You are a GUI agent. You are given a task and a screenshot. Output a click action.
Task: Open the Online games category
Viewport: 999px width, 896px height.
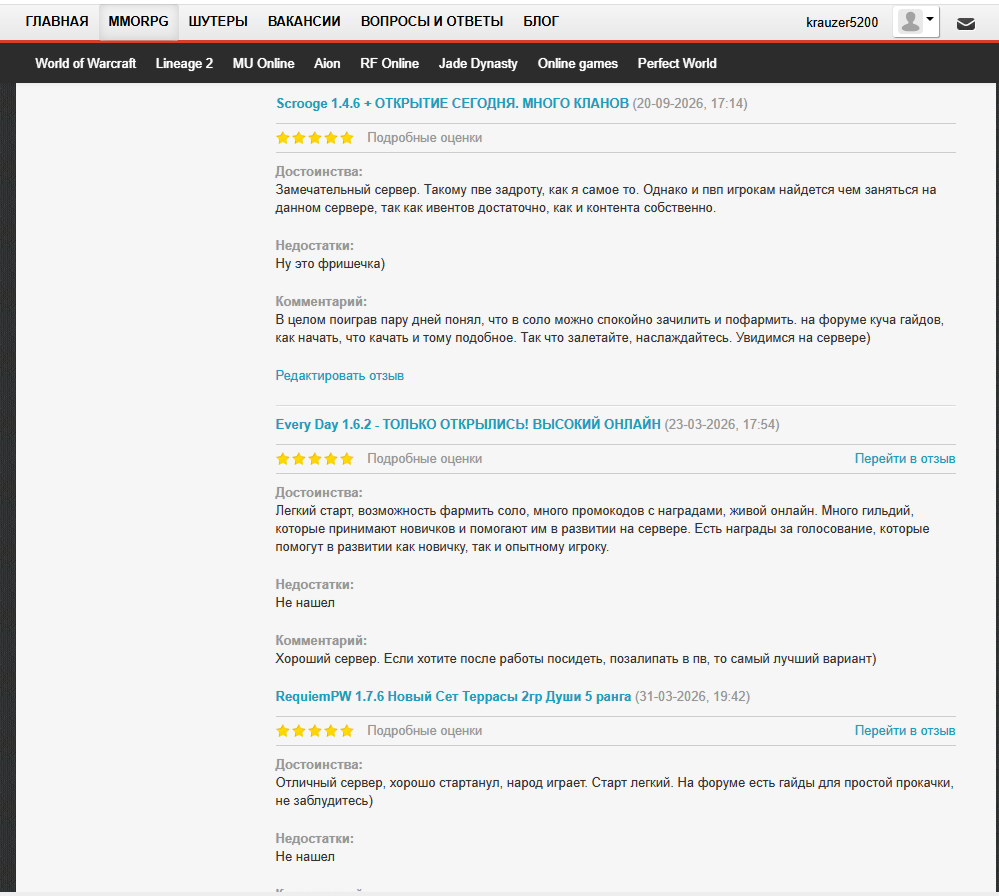coord(577,64)
